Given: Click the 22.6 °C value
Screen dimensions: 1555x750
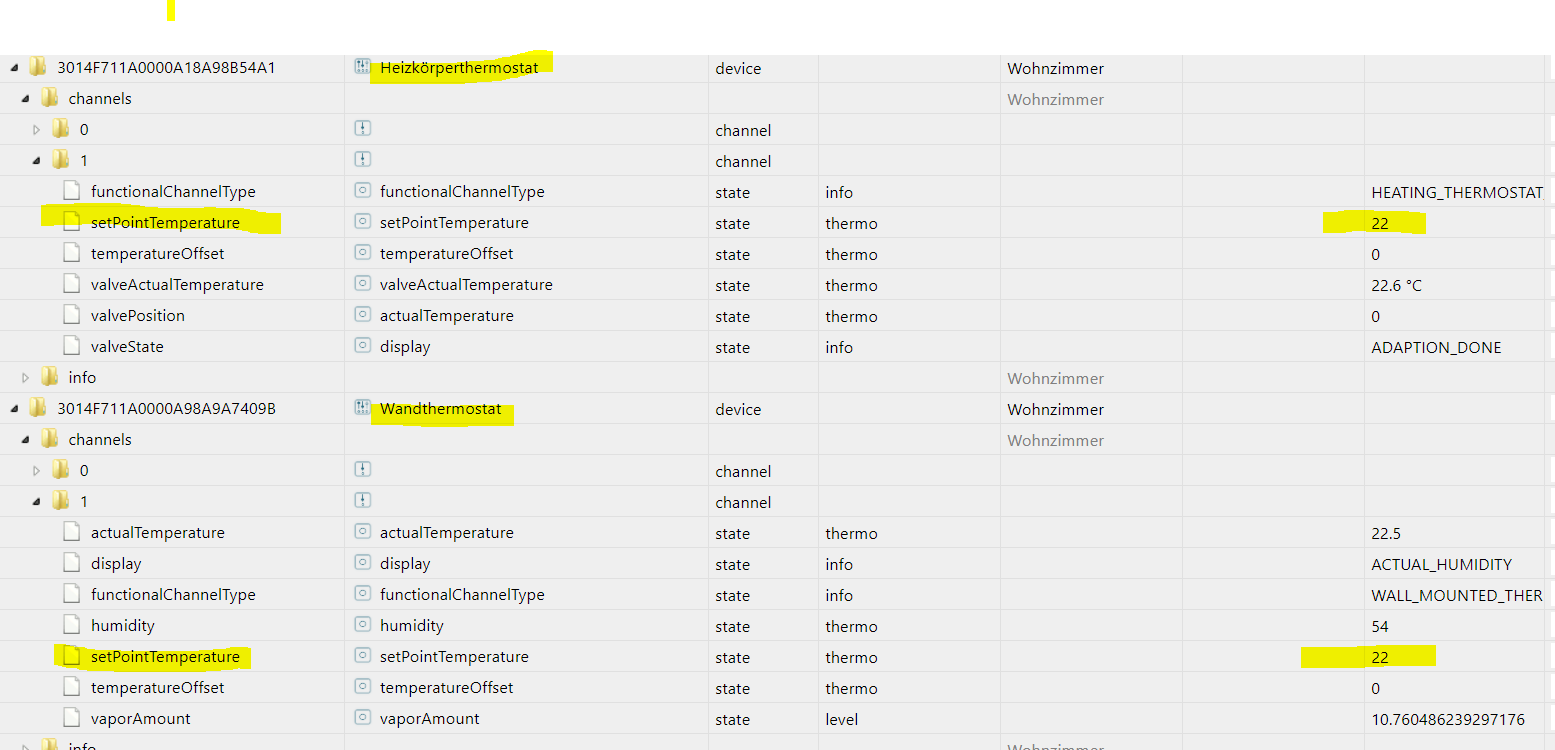Looking at the screenshot, I should (1396, 285).
